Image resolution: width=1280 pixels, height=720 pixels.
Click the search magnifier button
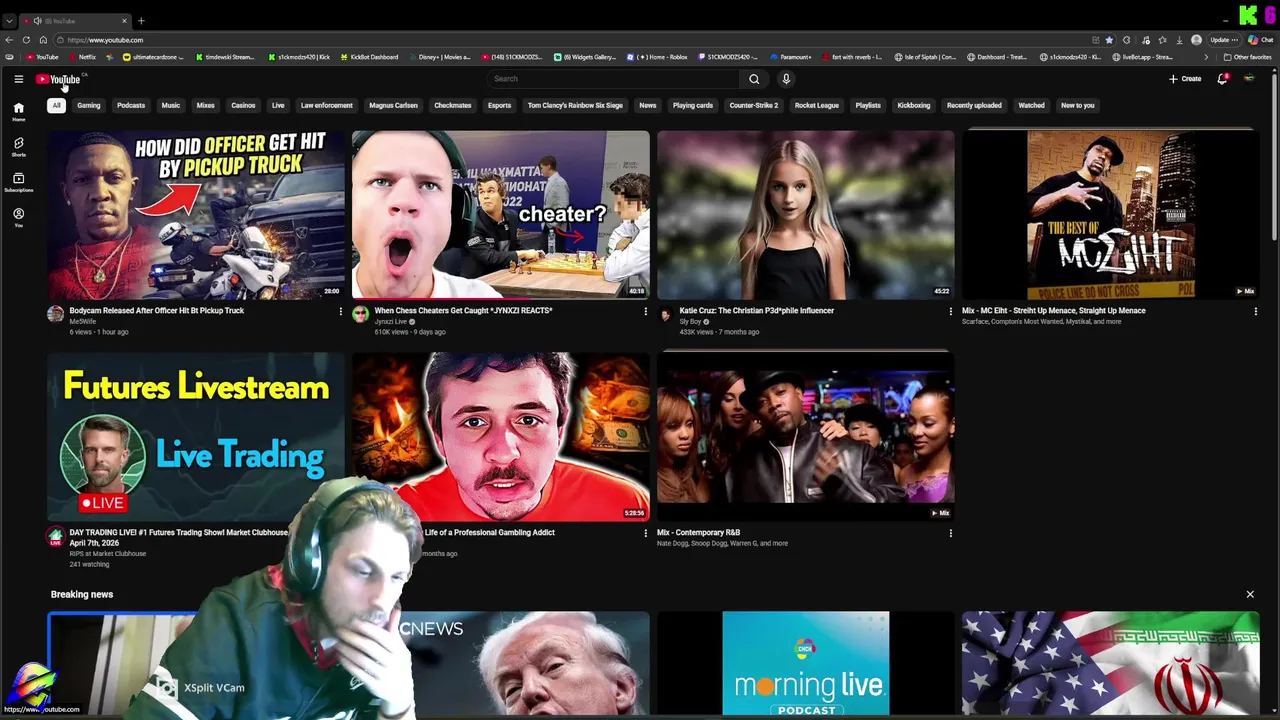coord(754,79)
